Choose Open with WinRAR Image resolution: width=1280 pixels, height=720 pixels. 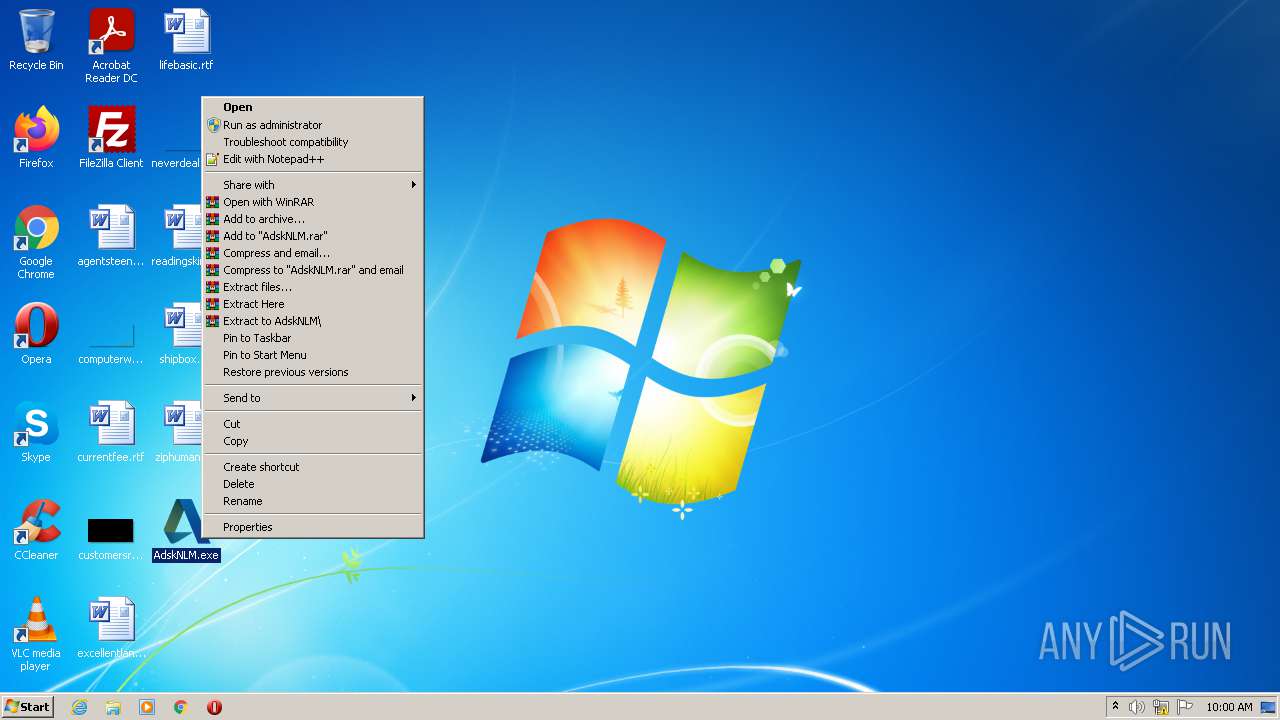click(x=313, y=202)
